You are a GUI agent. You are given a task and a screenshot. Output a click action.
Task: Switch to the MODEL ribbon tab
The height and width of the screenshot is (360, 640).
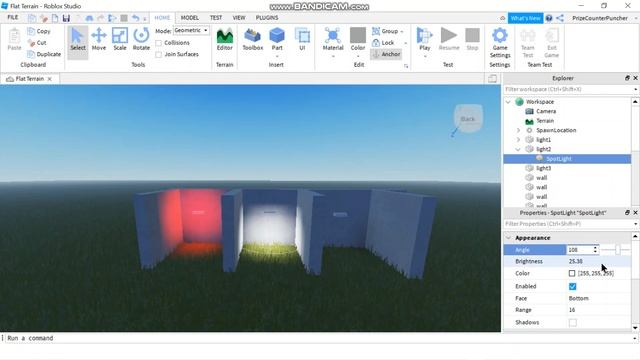point(190,18)
